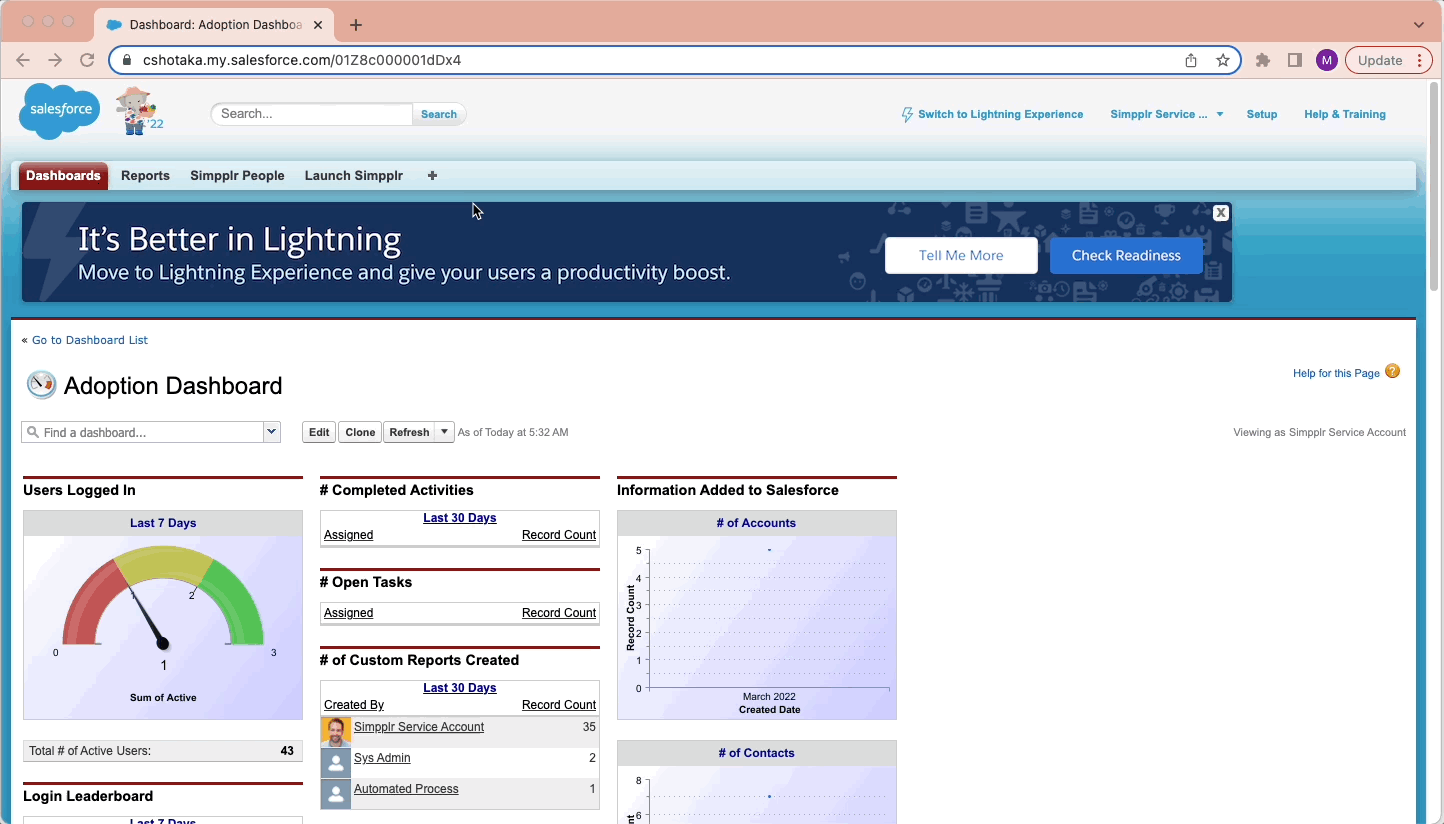The image size is (1444, 824).
Task: Click Last 30 Days under Custom Reports Created
Action: pyautogui.click(x=460, y=688)
